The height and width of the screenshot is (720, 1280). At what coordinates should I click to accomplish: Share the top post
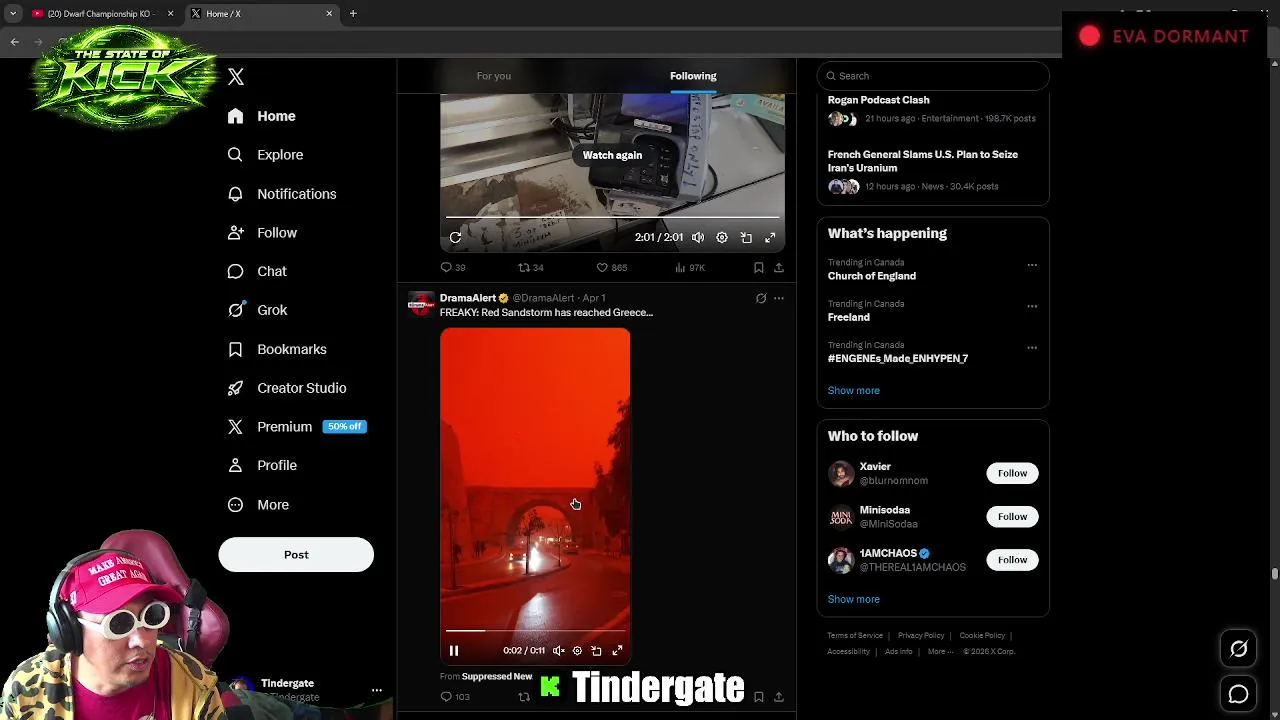[779, 268]
